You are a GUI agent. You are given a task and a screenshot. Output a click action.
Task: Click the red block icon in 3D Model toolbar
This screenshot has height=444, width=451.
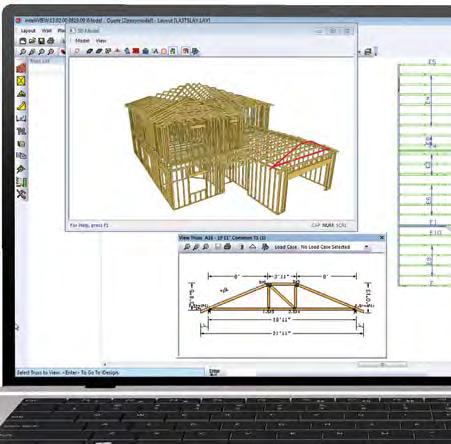pyautogui.click(x=136, y=51)
